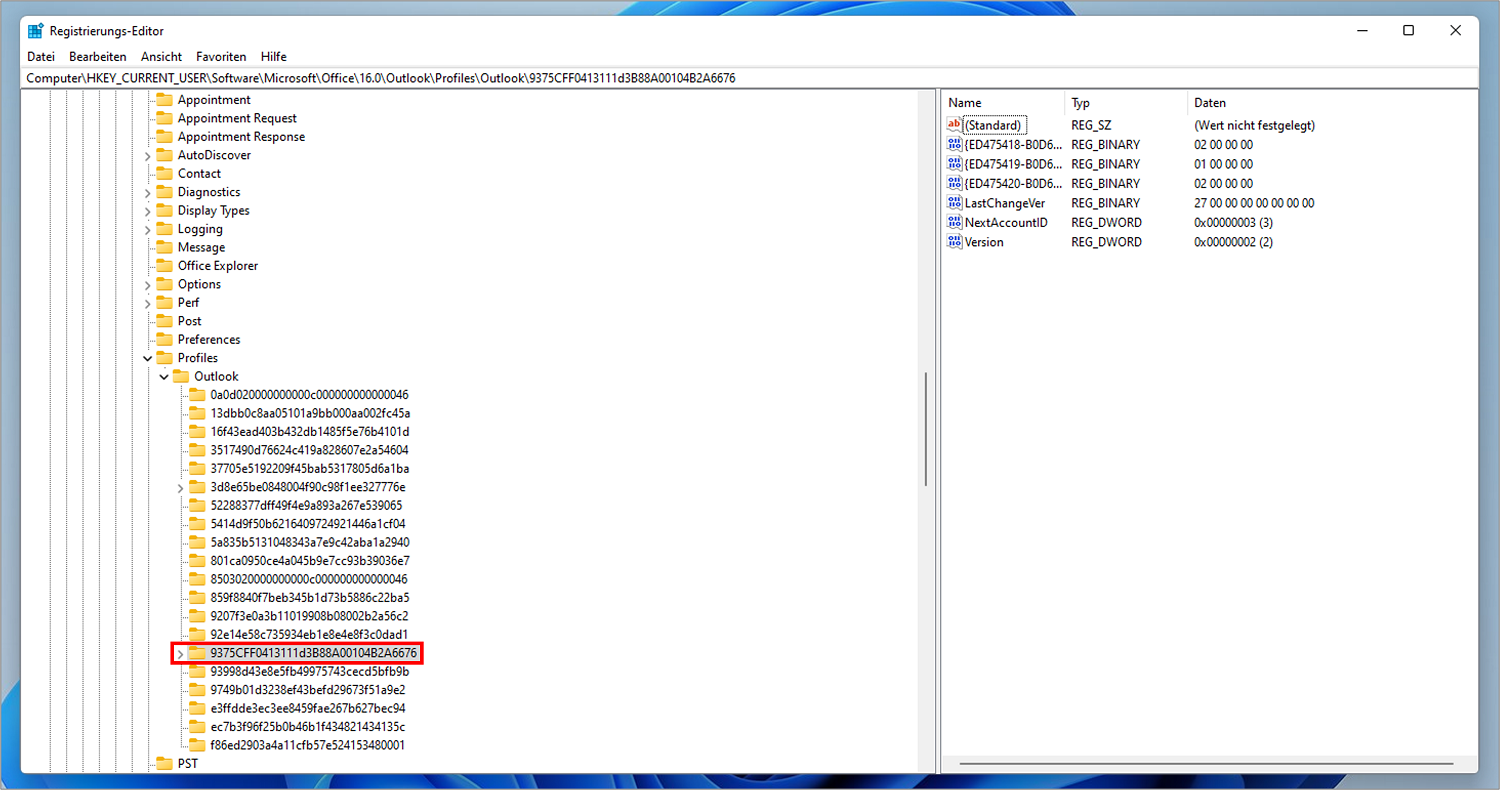The height and width of the screenshot is (790, 1500).
Task: Expand the 9375CFF0413111d3B88A00104B2A6676 key
Action: (x=180, y=654)
